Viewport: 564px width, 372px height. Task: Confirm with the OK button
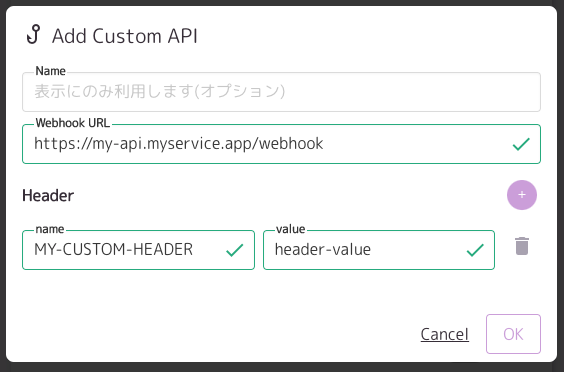click(x=513, y=334)
